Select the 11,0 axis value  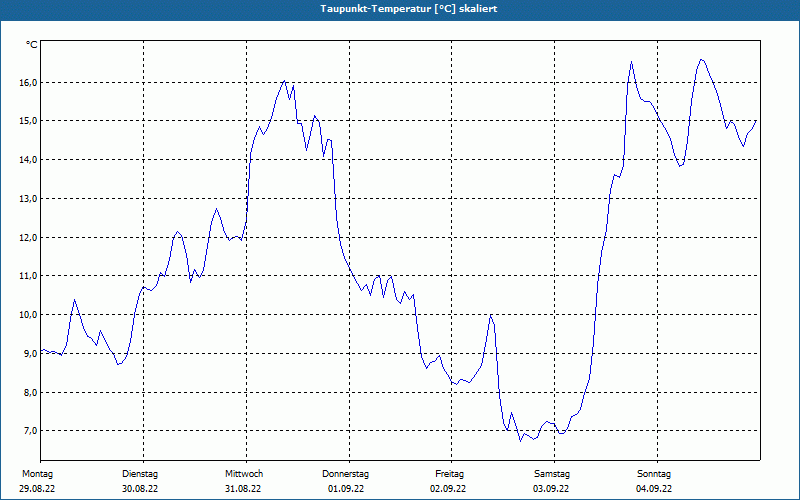click(28, 276)
